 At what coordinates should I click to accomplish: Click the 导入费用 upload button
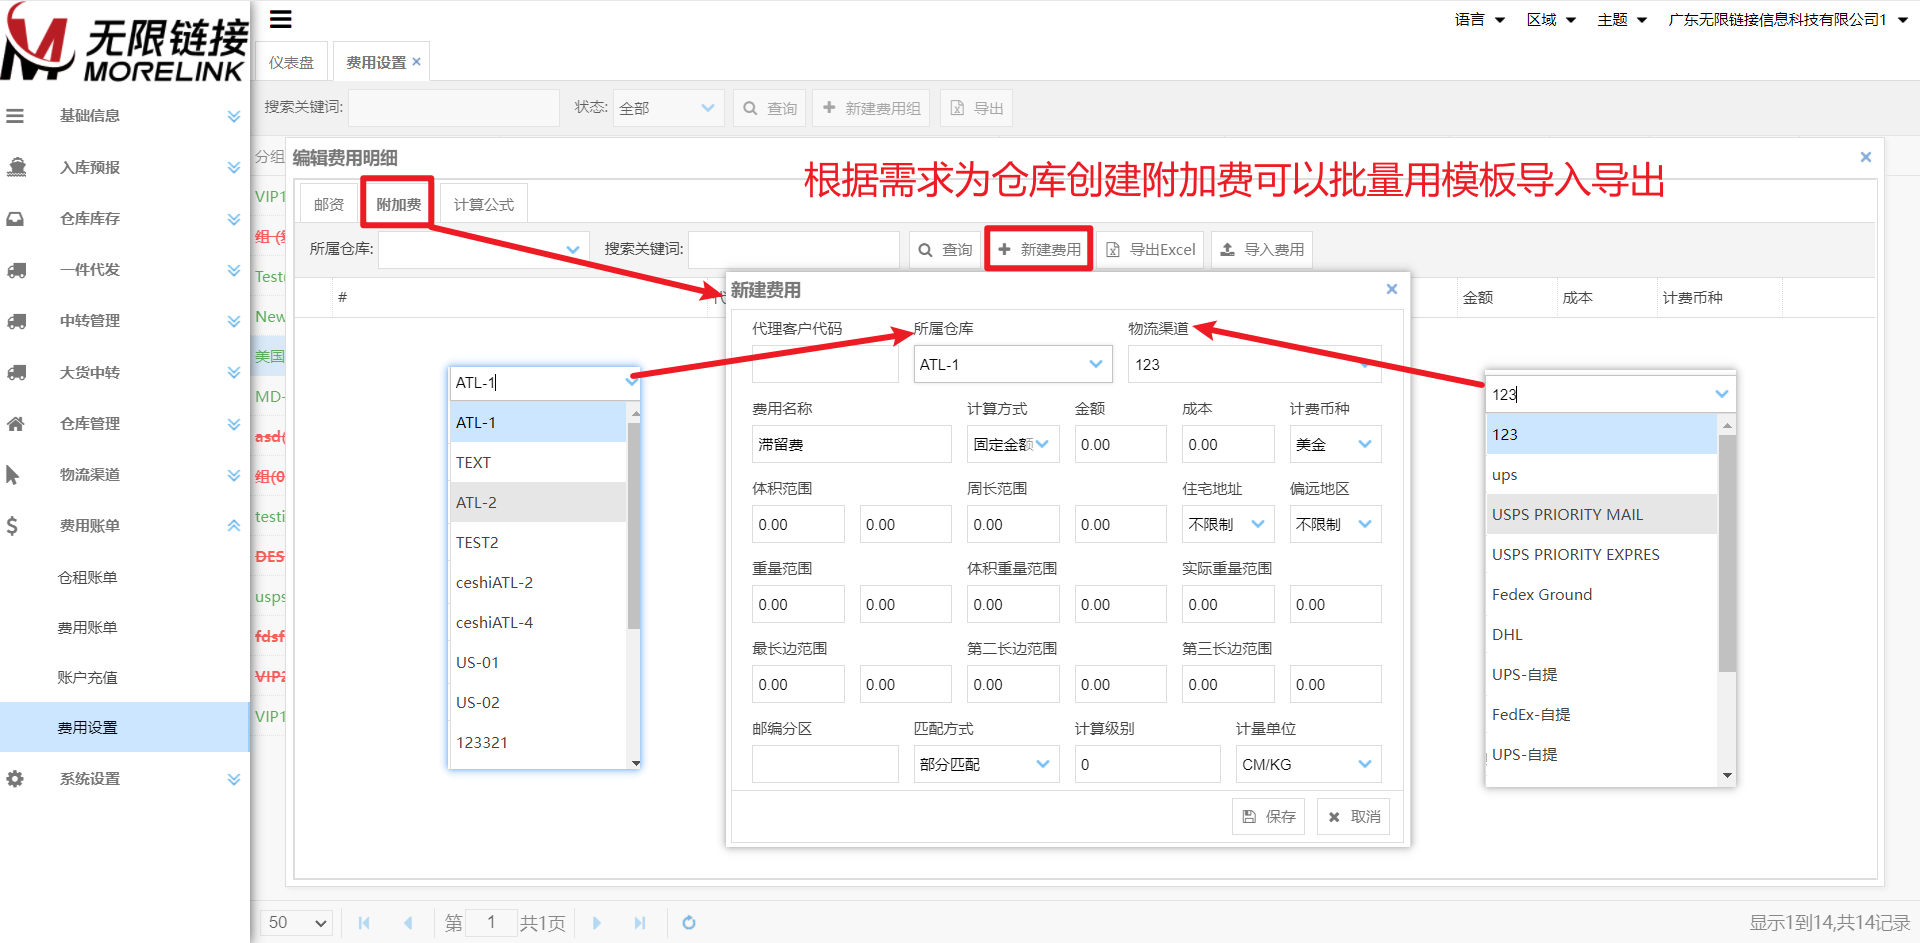[x=1262, y=250]
